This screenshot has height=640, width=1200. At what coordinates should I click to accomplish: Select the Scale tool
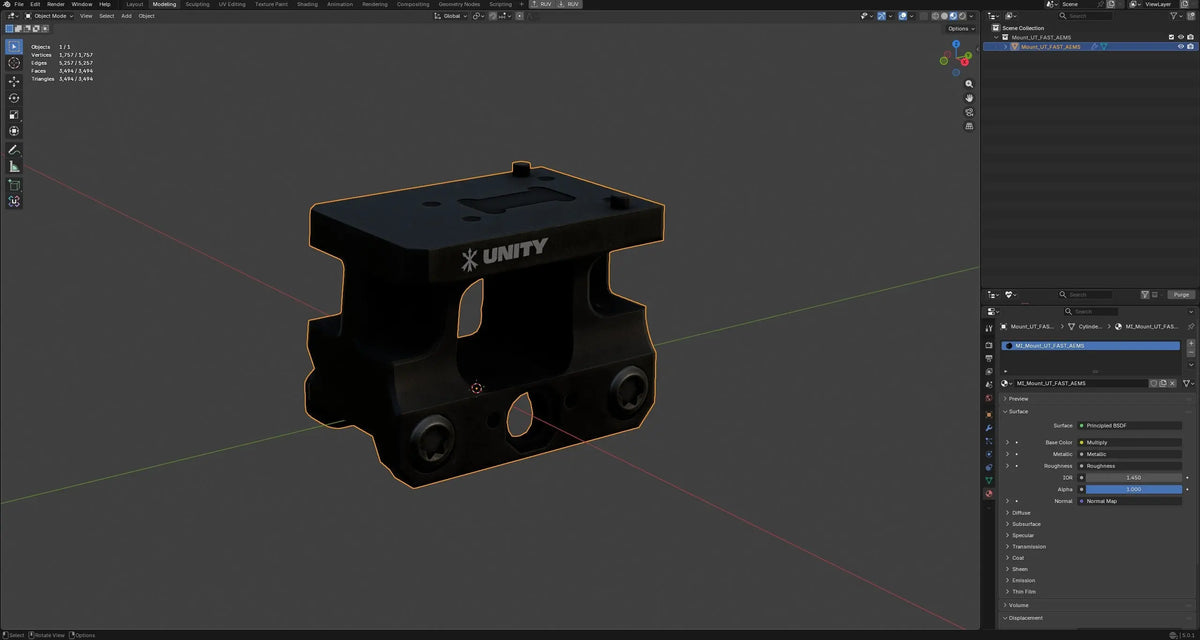tap(14, 114)
